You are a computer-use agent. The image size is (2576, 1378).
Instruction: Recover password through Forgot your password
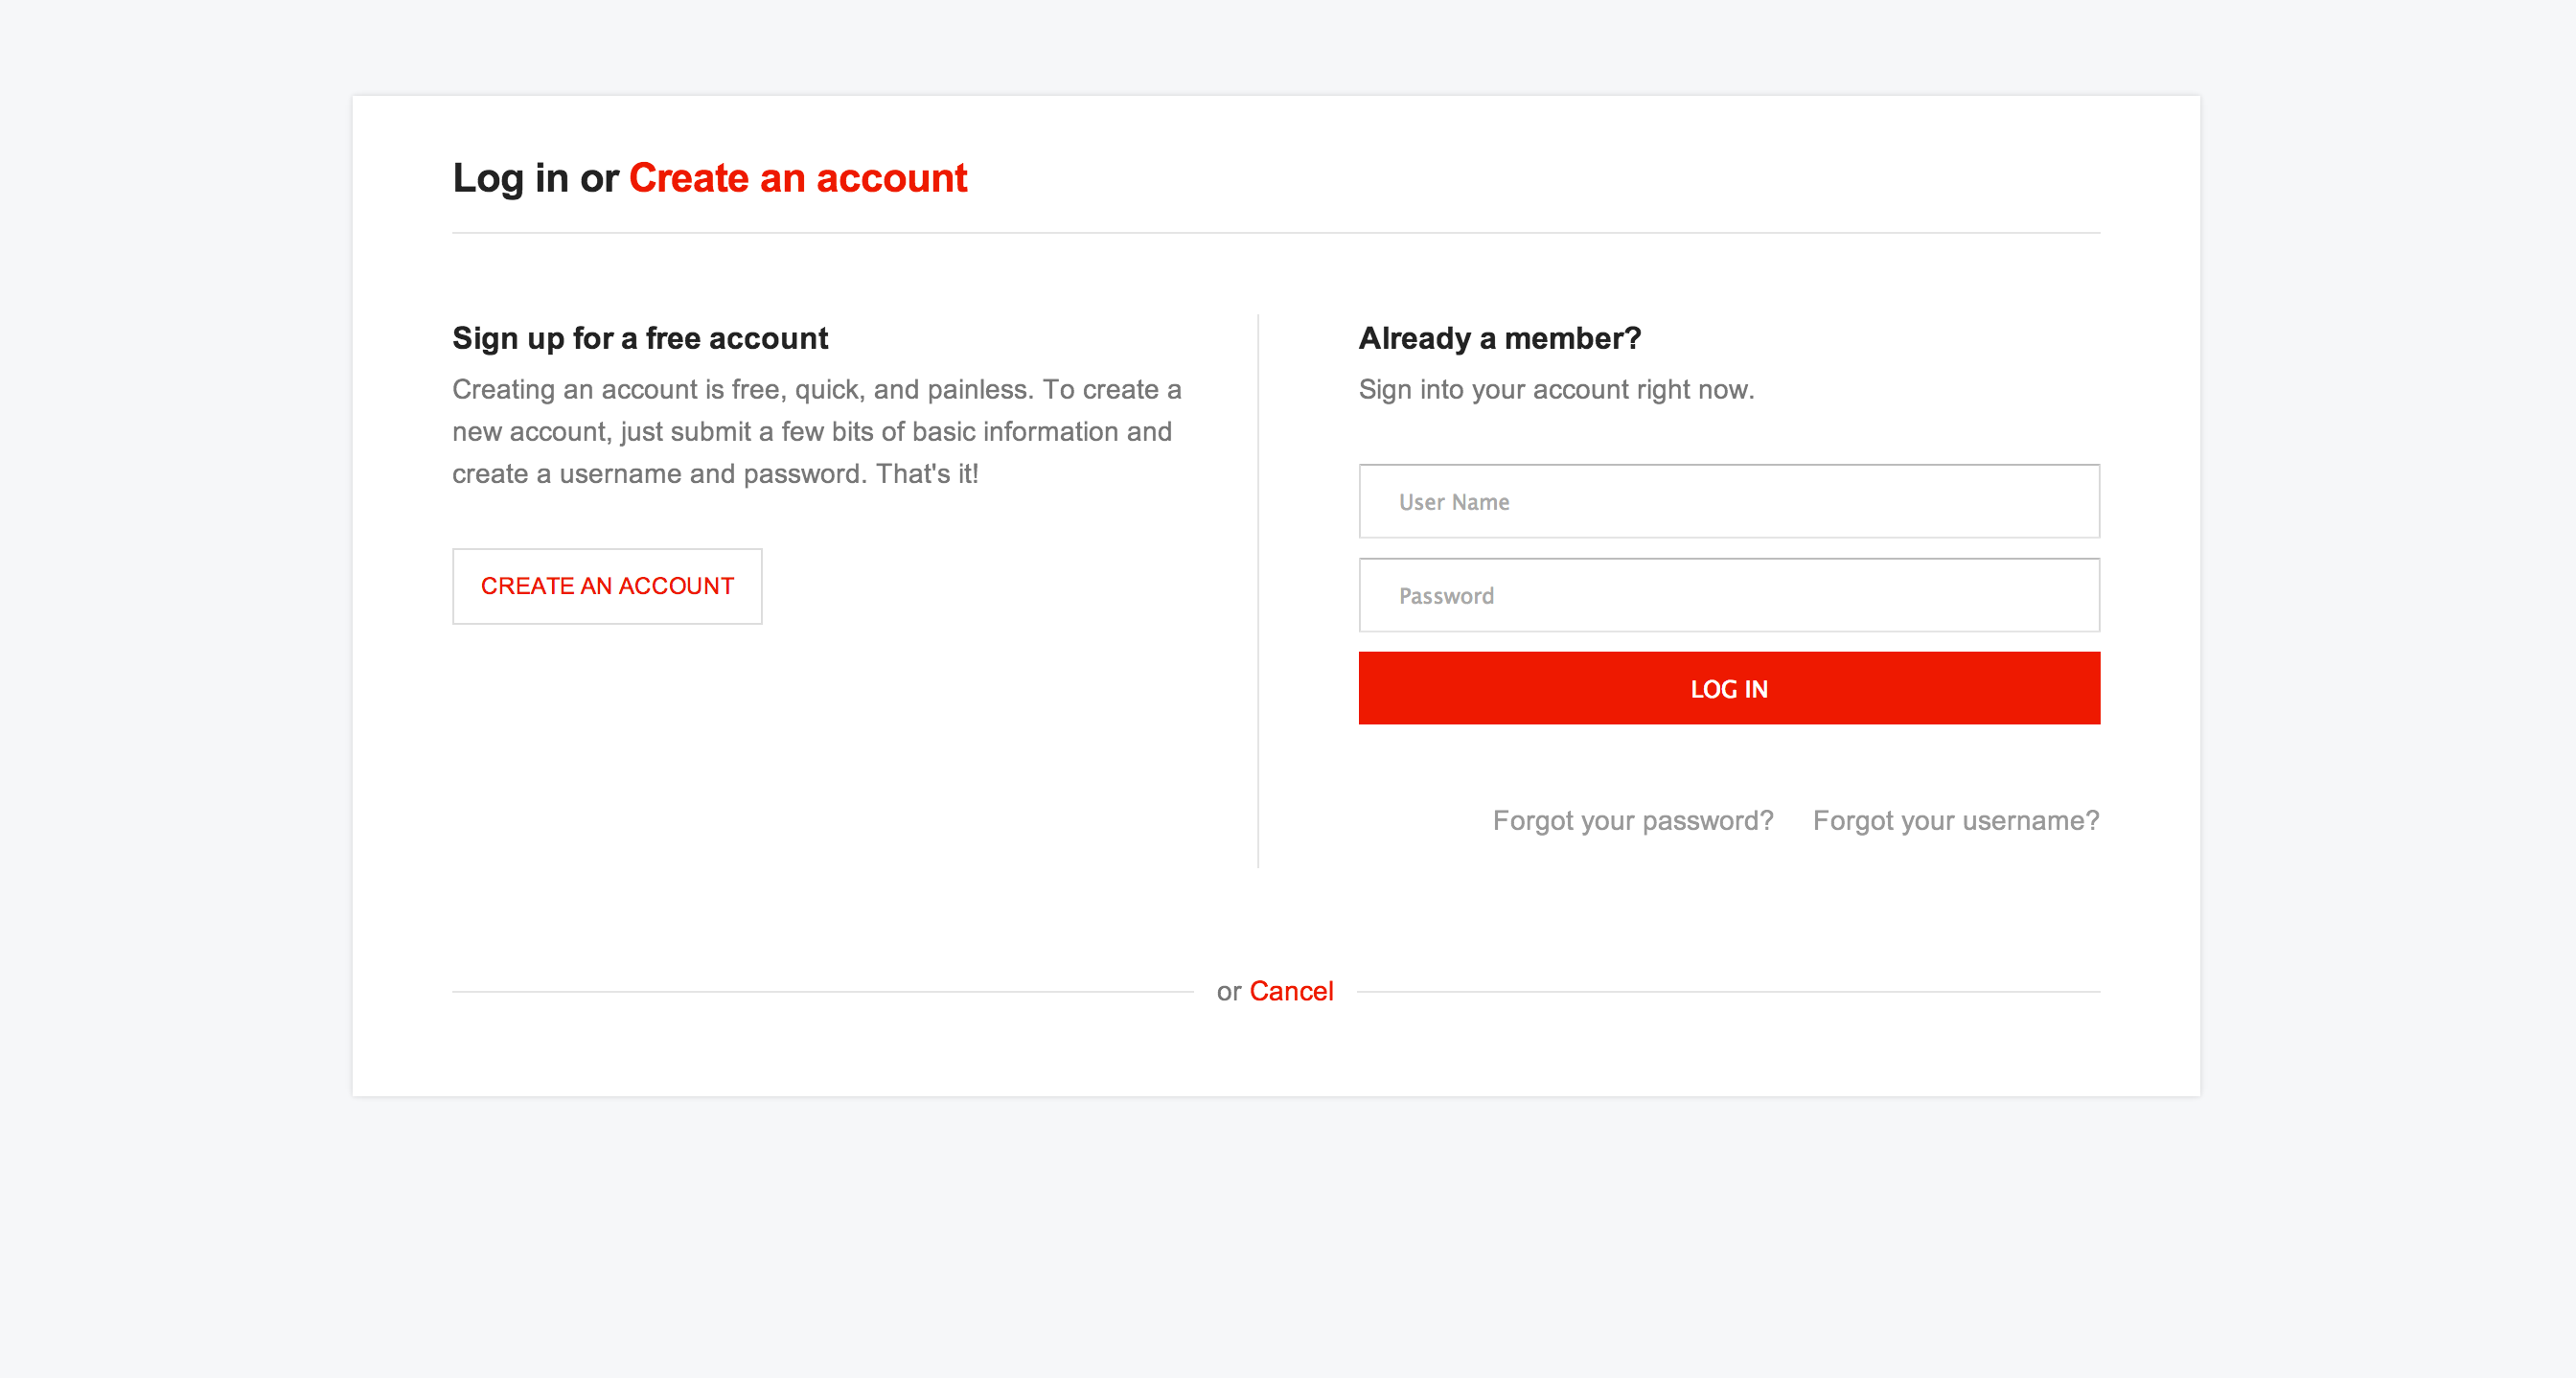pyautogui.click(x=1632, y=819)
